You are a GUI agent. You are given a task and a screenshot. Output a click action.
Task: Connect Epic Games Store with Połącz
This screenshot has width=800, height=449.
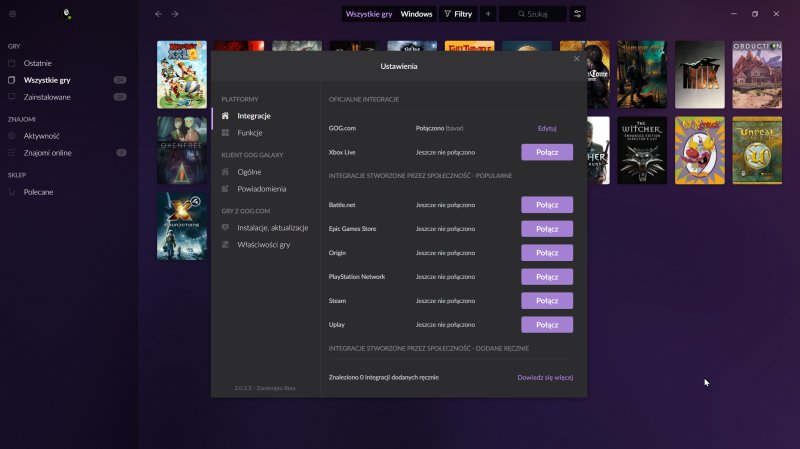[547, 229]
